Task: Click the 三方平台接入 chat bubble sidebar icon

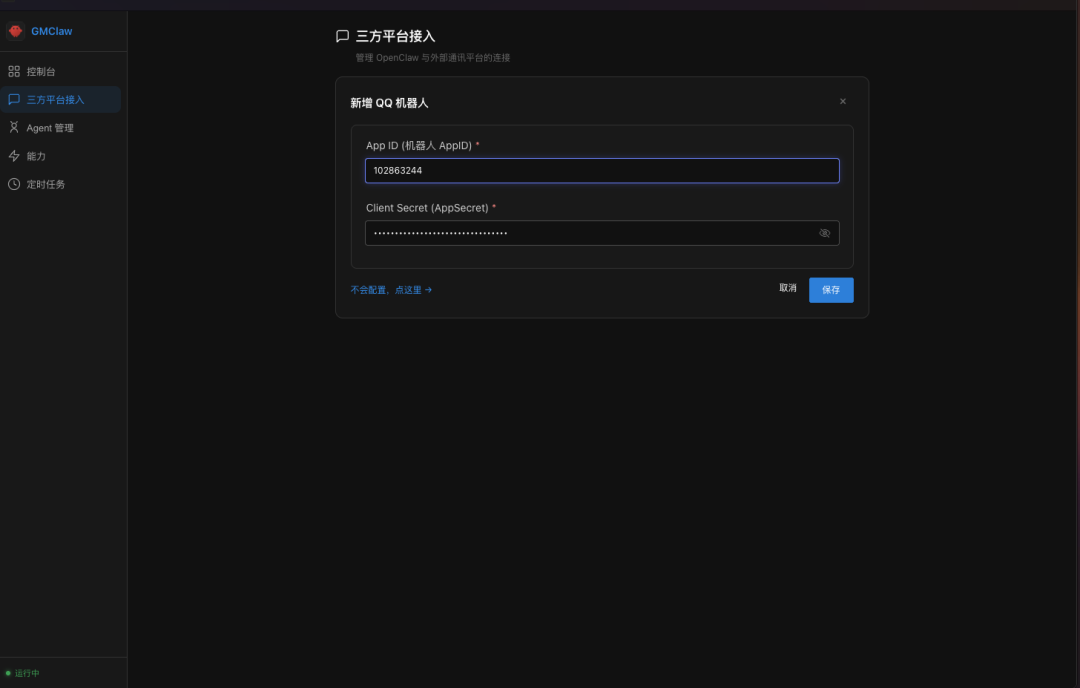Action: coord(14,99)
